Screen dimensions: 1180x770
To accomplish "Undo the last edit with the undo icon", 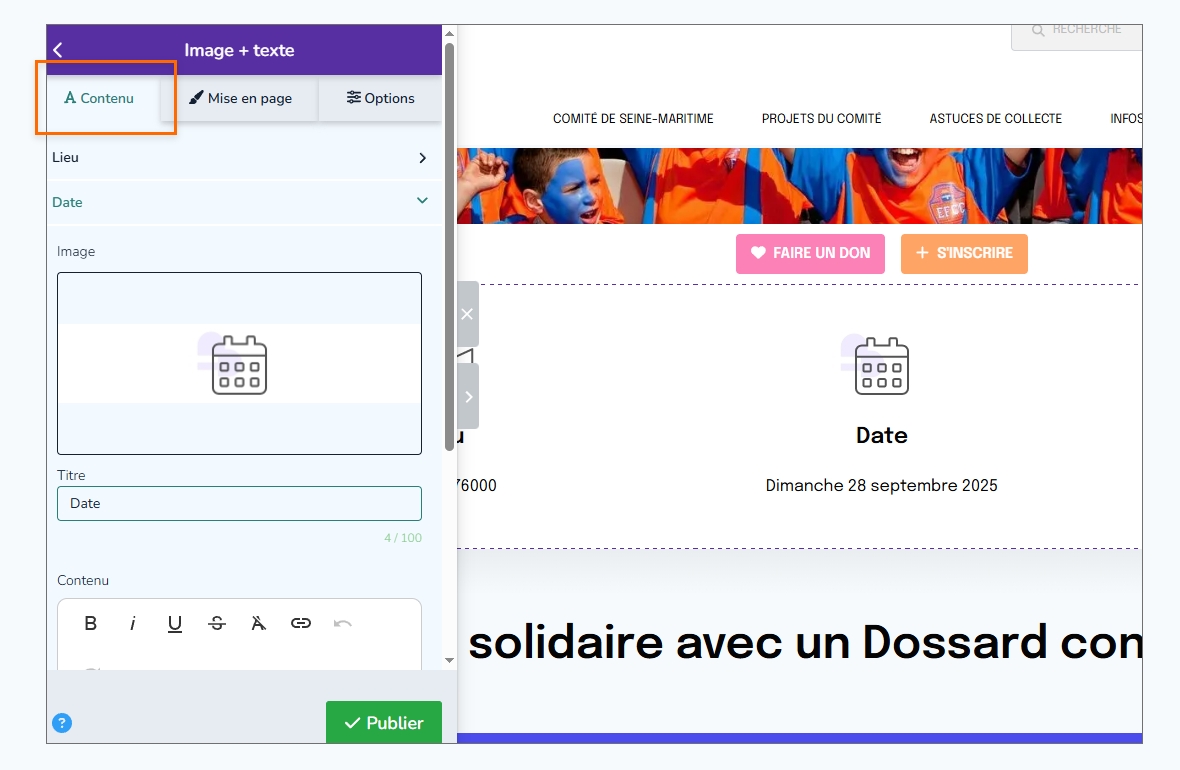I will [x=342, y=623].
